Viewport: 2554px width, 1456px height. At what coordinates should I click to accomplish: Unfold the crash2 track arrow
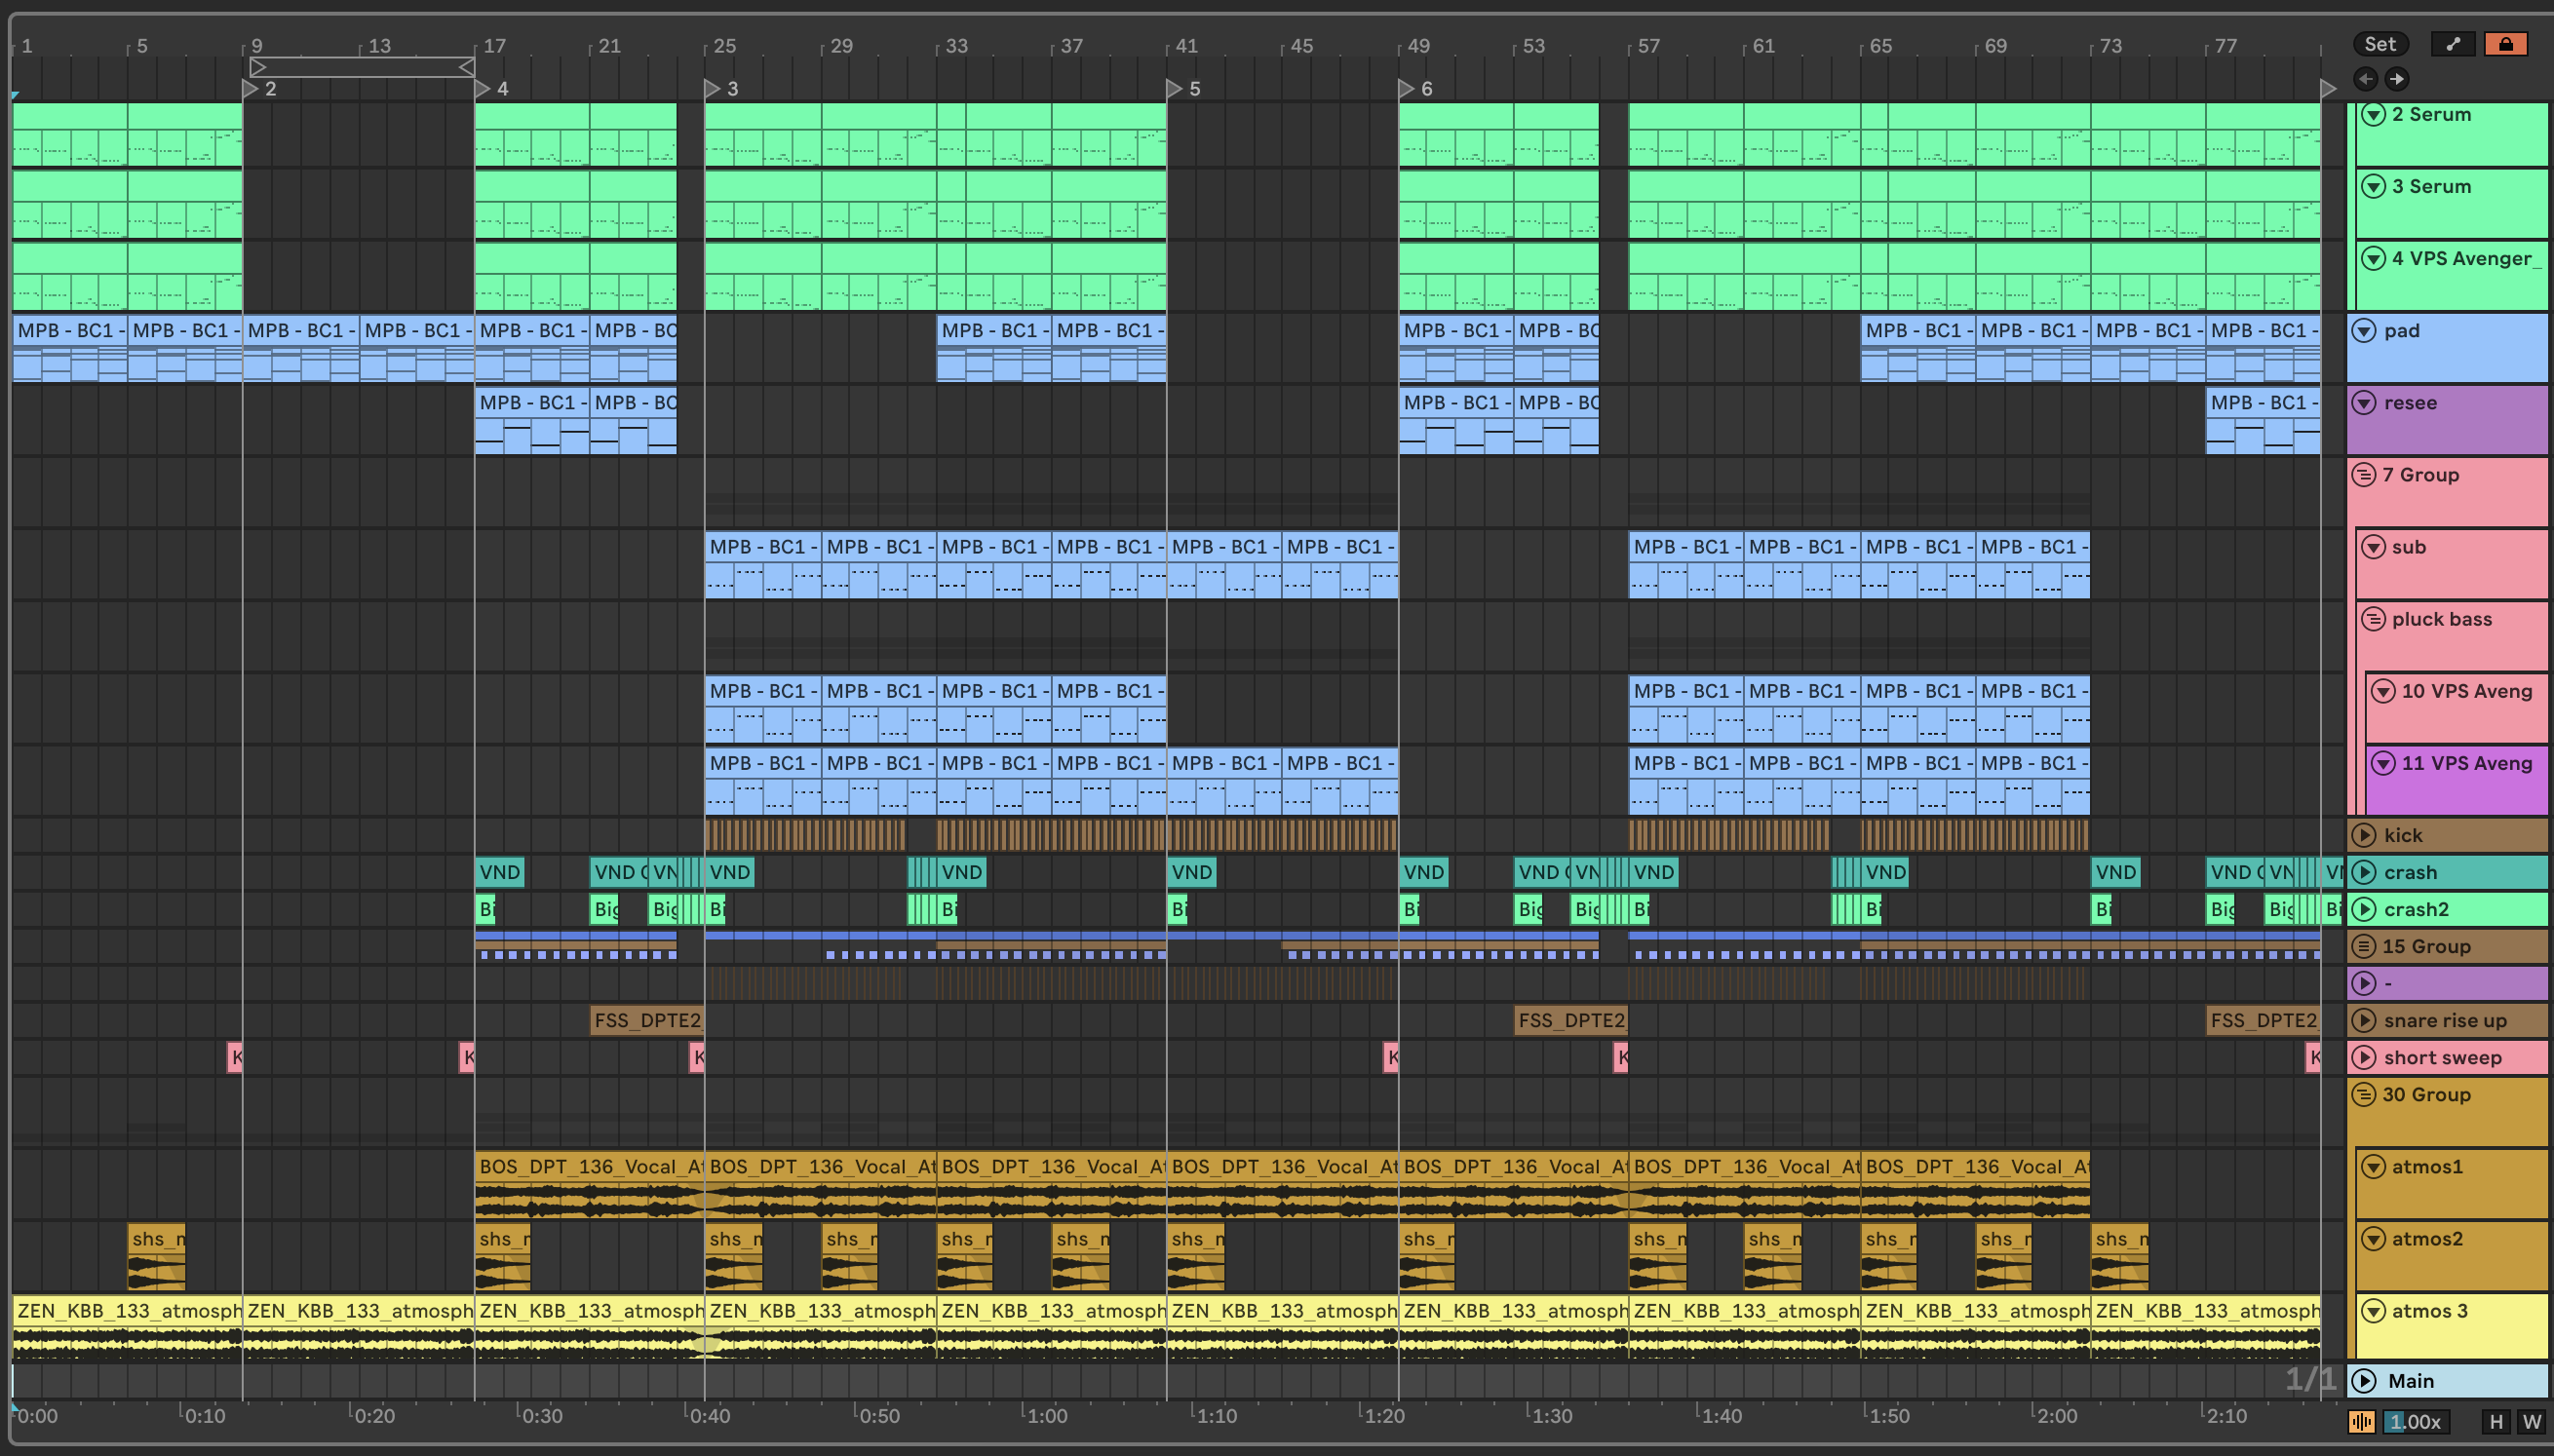click(2364, 909)
